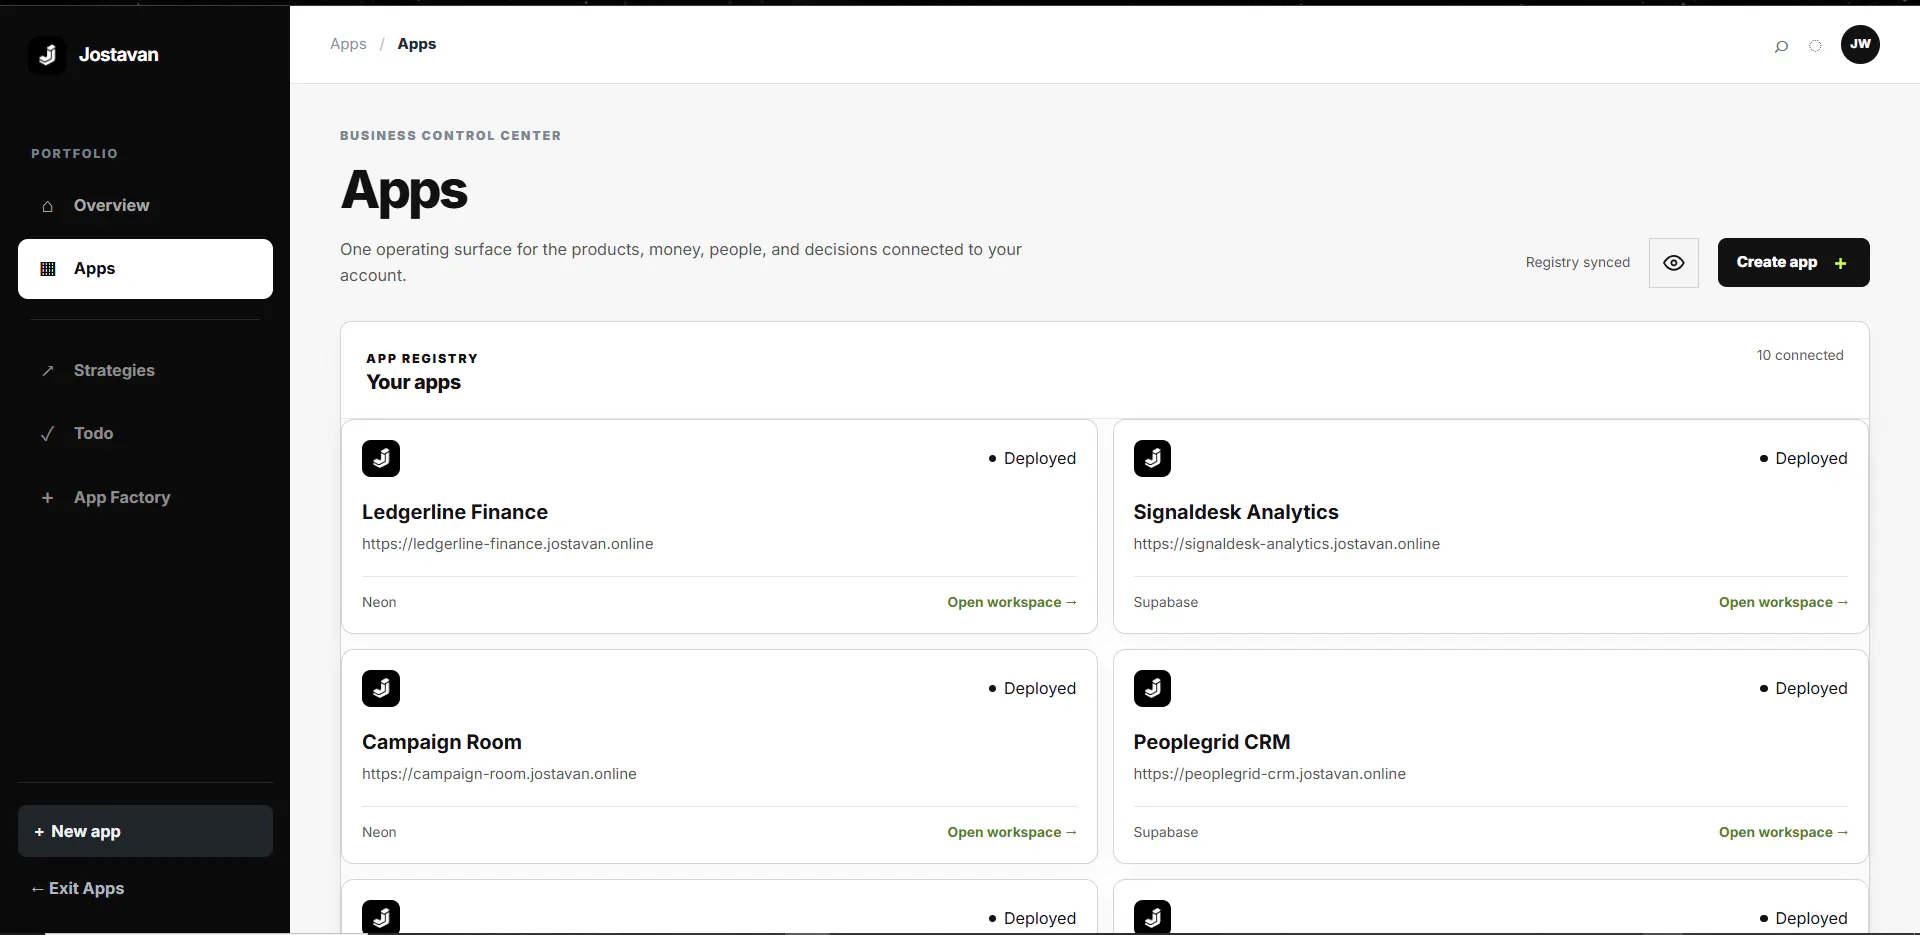Image resolution: width=1920 pixels, height=935 pixels.
Task: Open workspace for Campaign Room
Action: pos(1012,832)
